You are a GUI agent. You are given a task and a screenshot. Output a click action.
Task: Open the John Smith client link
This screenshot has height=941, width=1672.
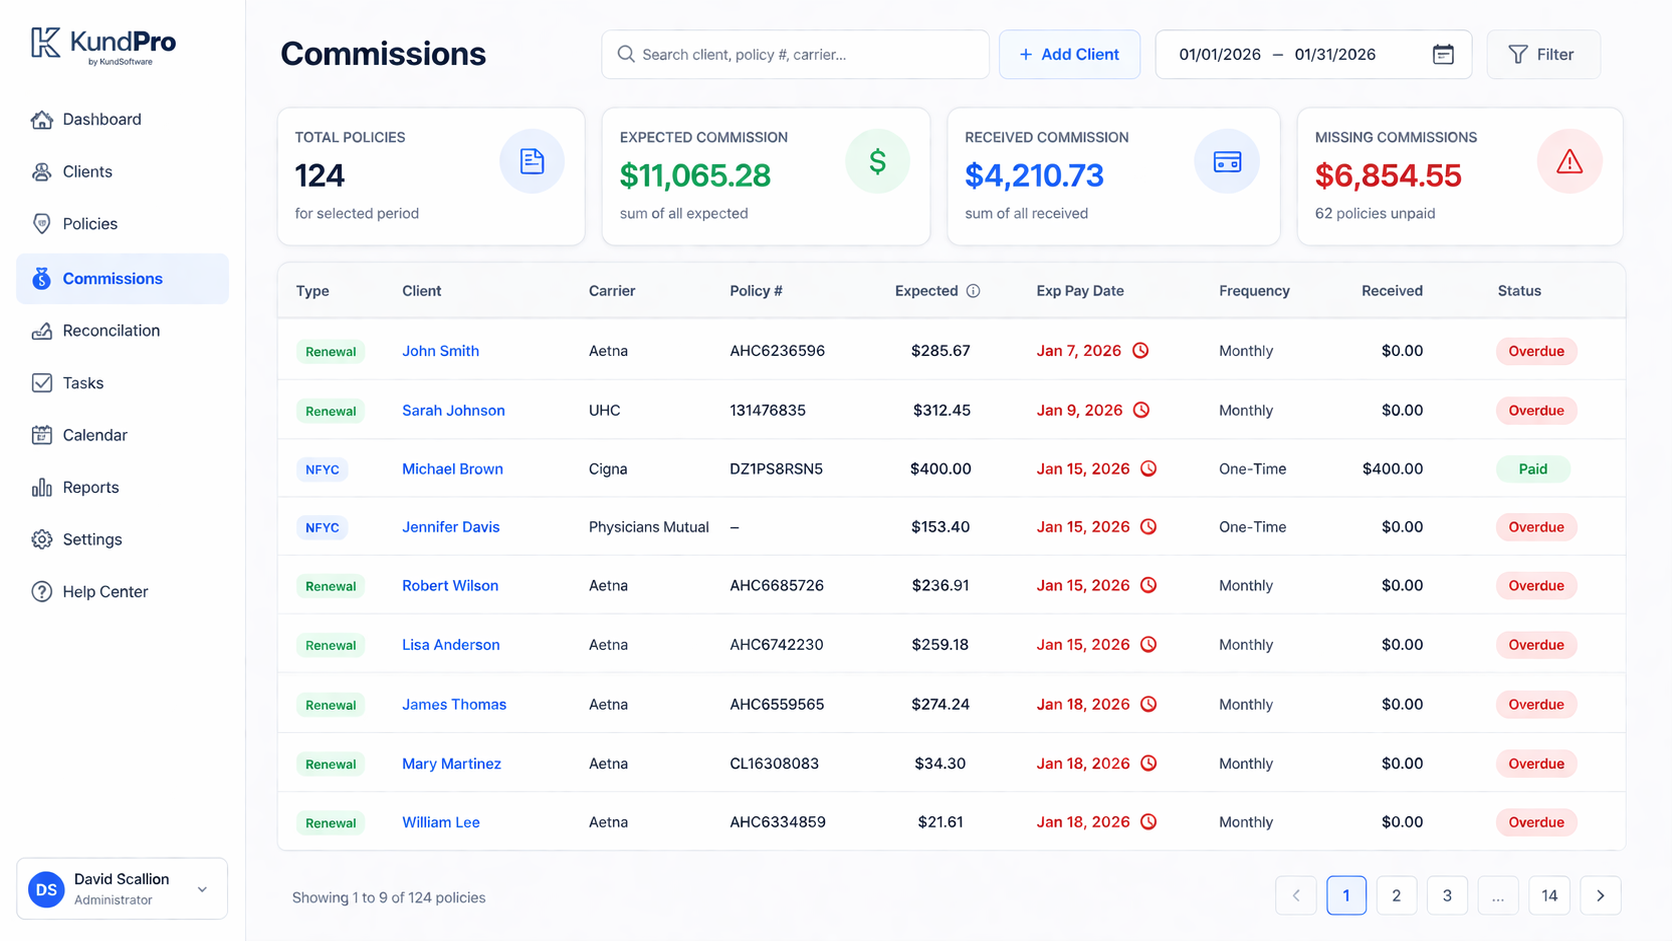point(440,351)
